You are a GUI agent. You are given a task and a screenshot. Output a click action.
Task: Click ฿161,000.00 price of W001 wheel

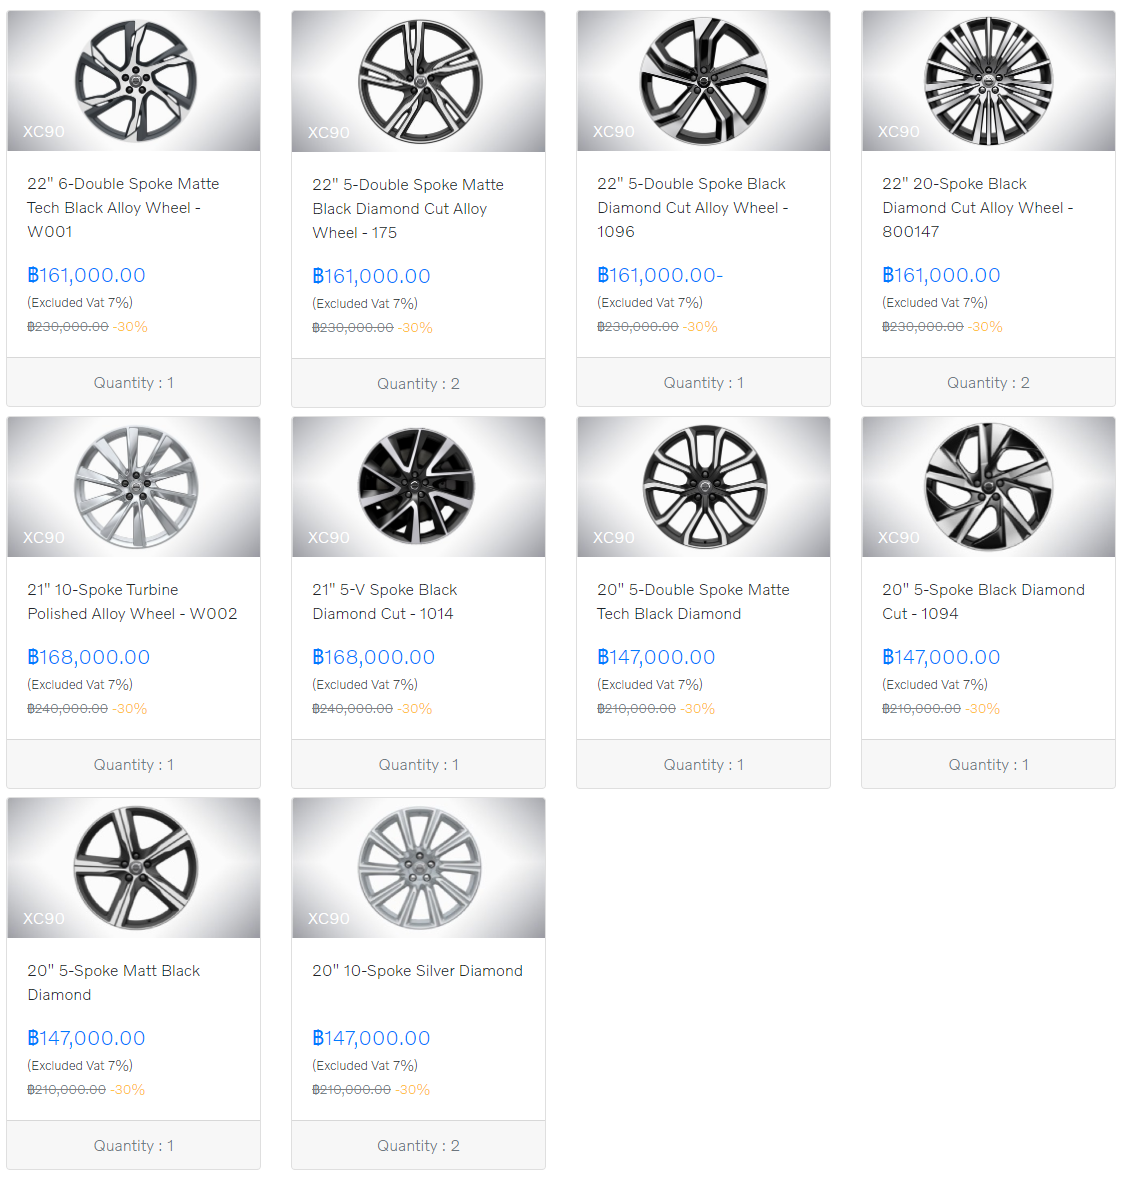click(86, 275)
